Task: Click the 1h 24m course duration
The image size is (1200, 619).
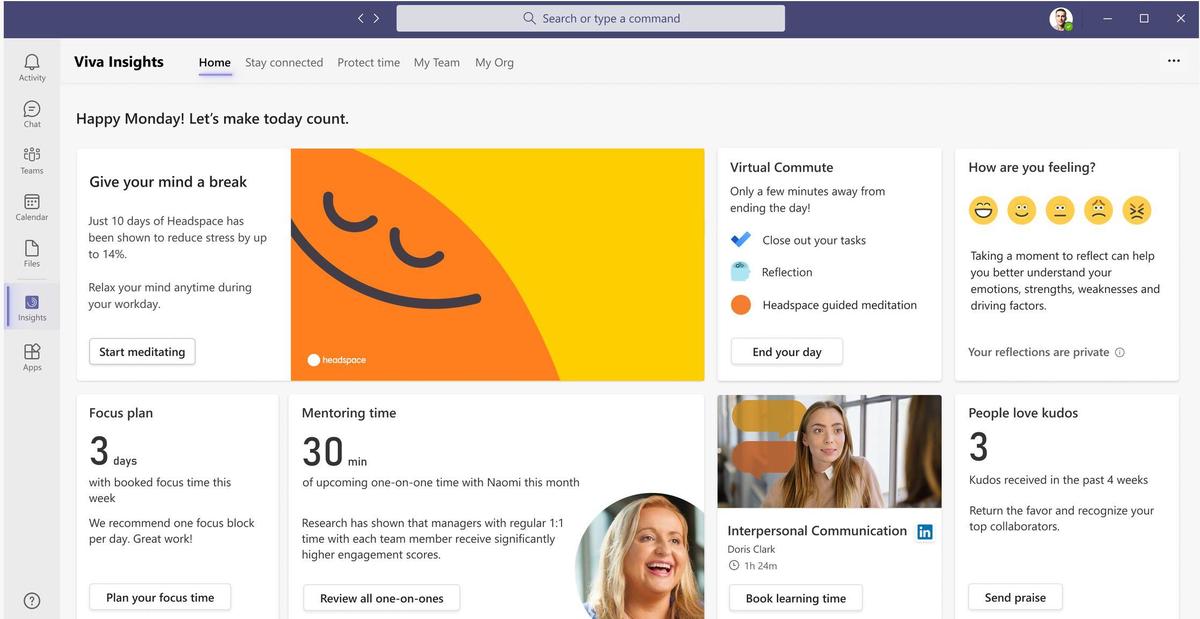Action: click(761, 566)
